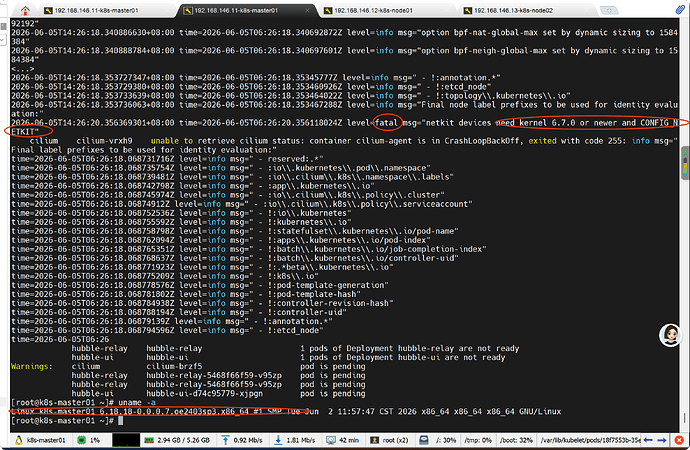Click the word 'fatal' in log
The height and width of the screenshot is (450, 690).
click(x=386, y=123)
